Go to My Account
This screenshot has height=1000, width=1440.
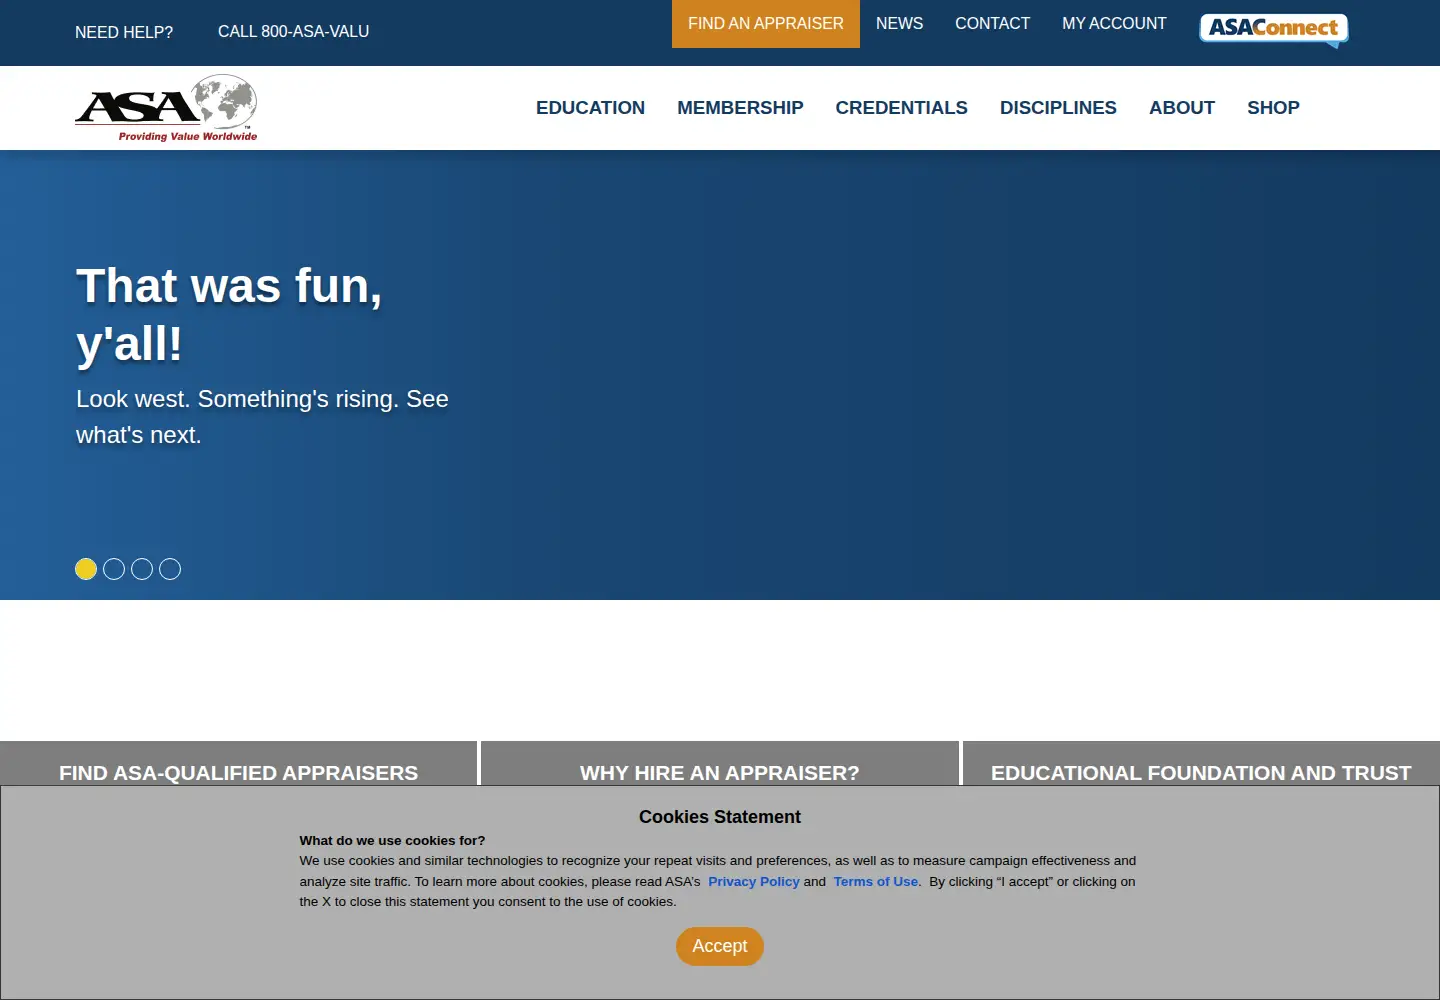(x=1114, y=24)
